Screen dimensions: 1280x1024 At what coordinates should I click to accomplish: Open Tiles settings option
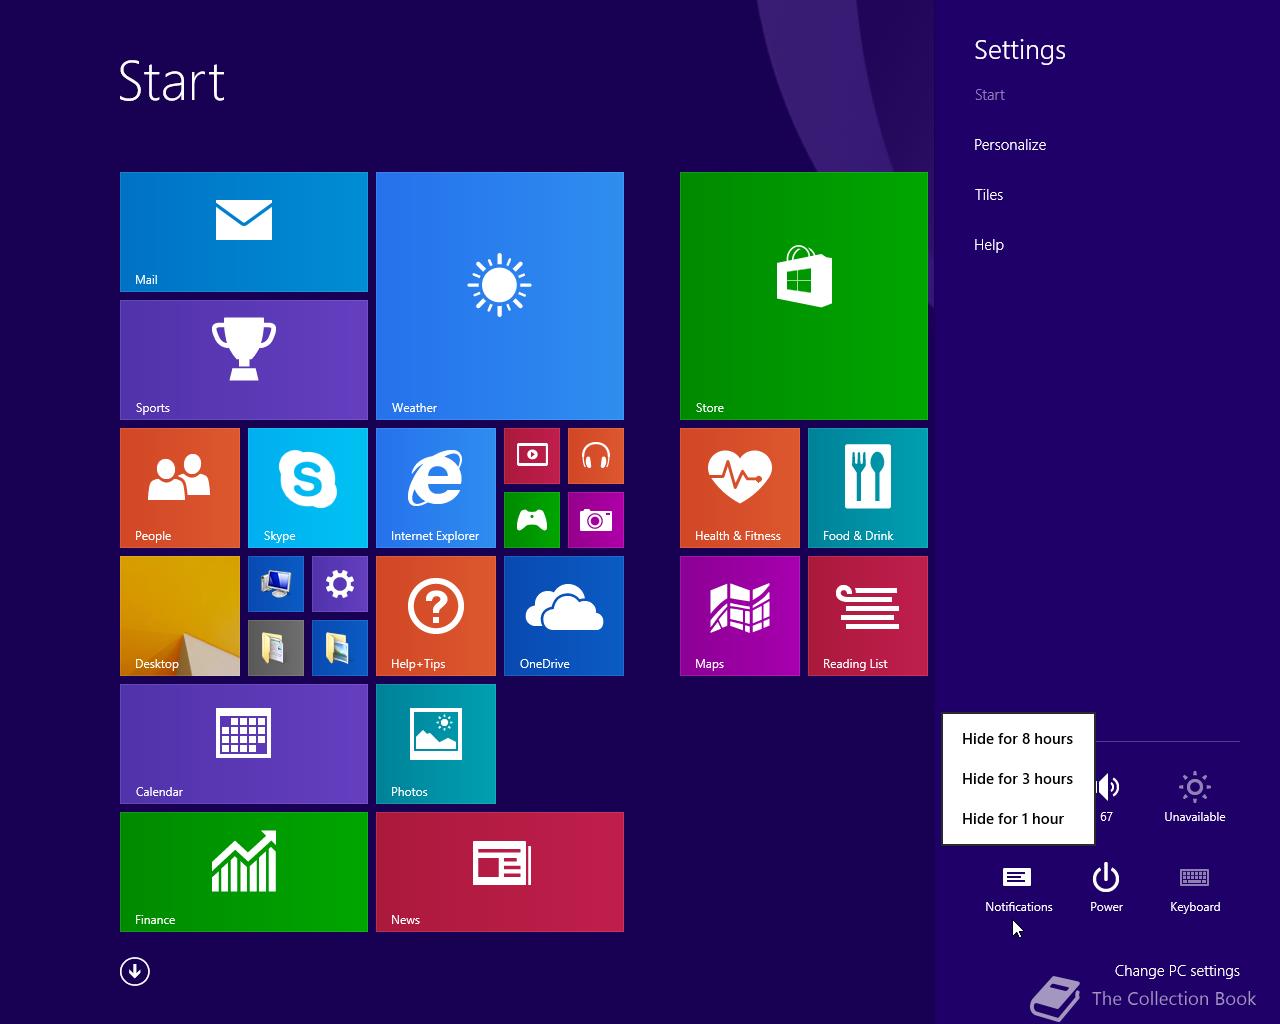(x=989, y=195)
